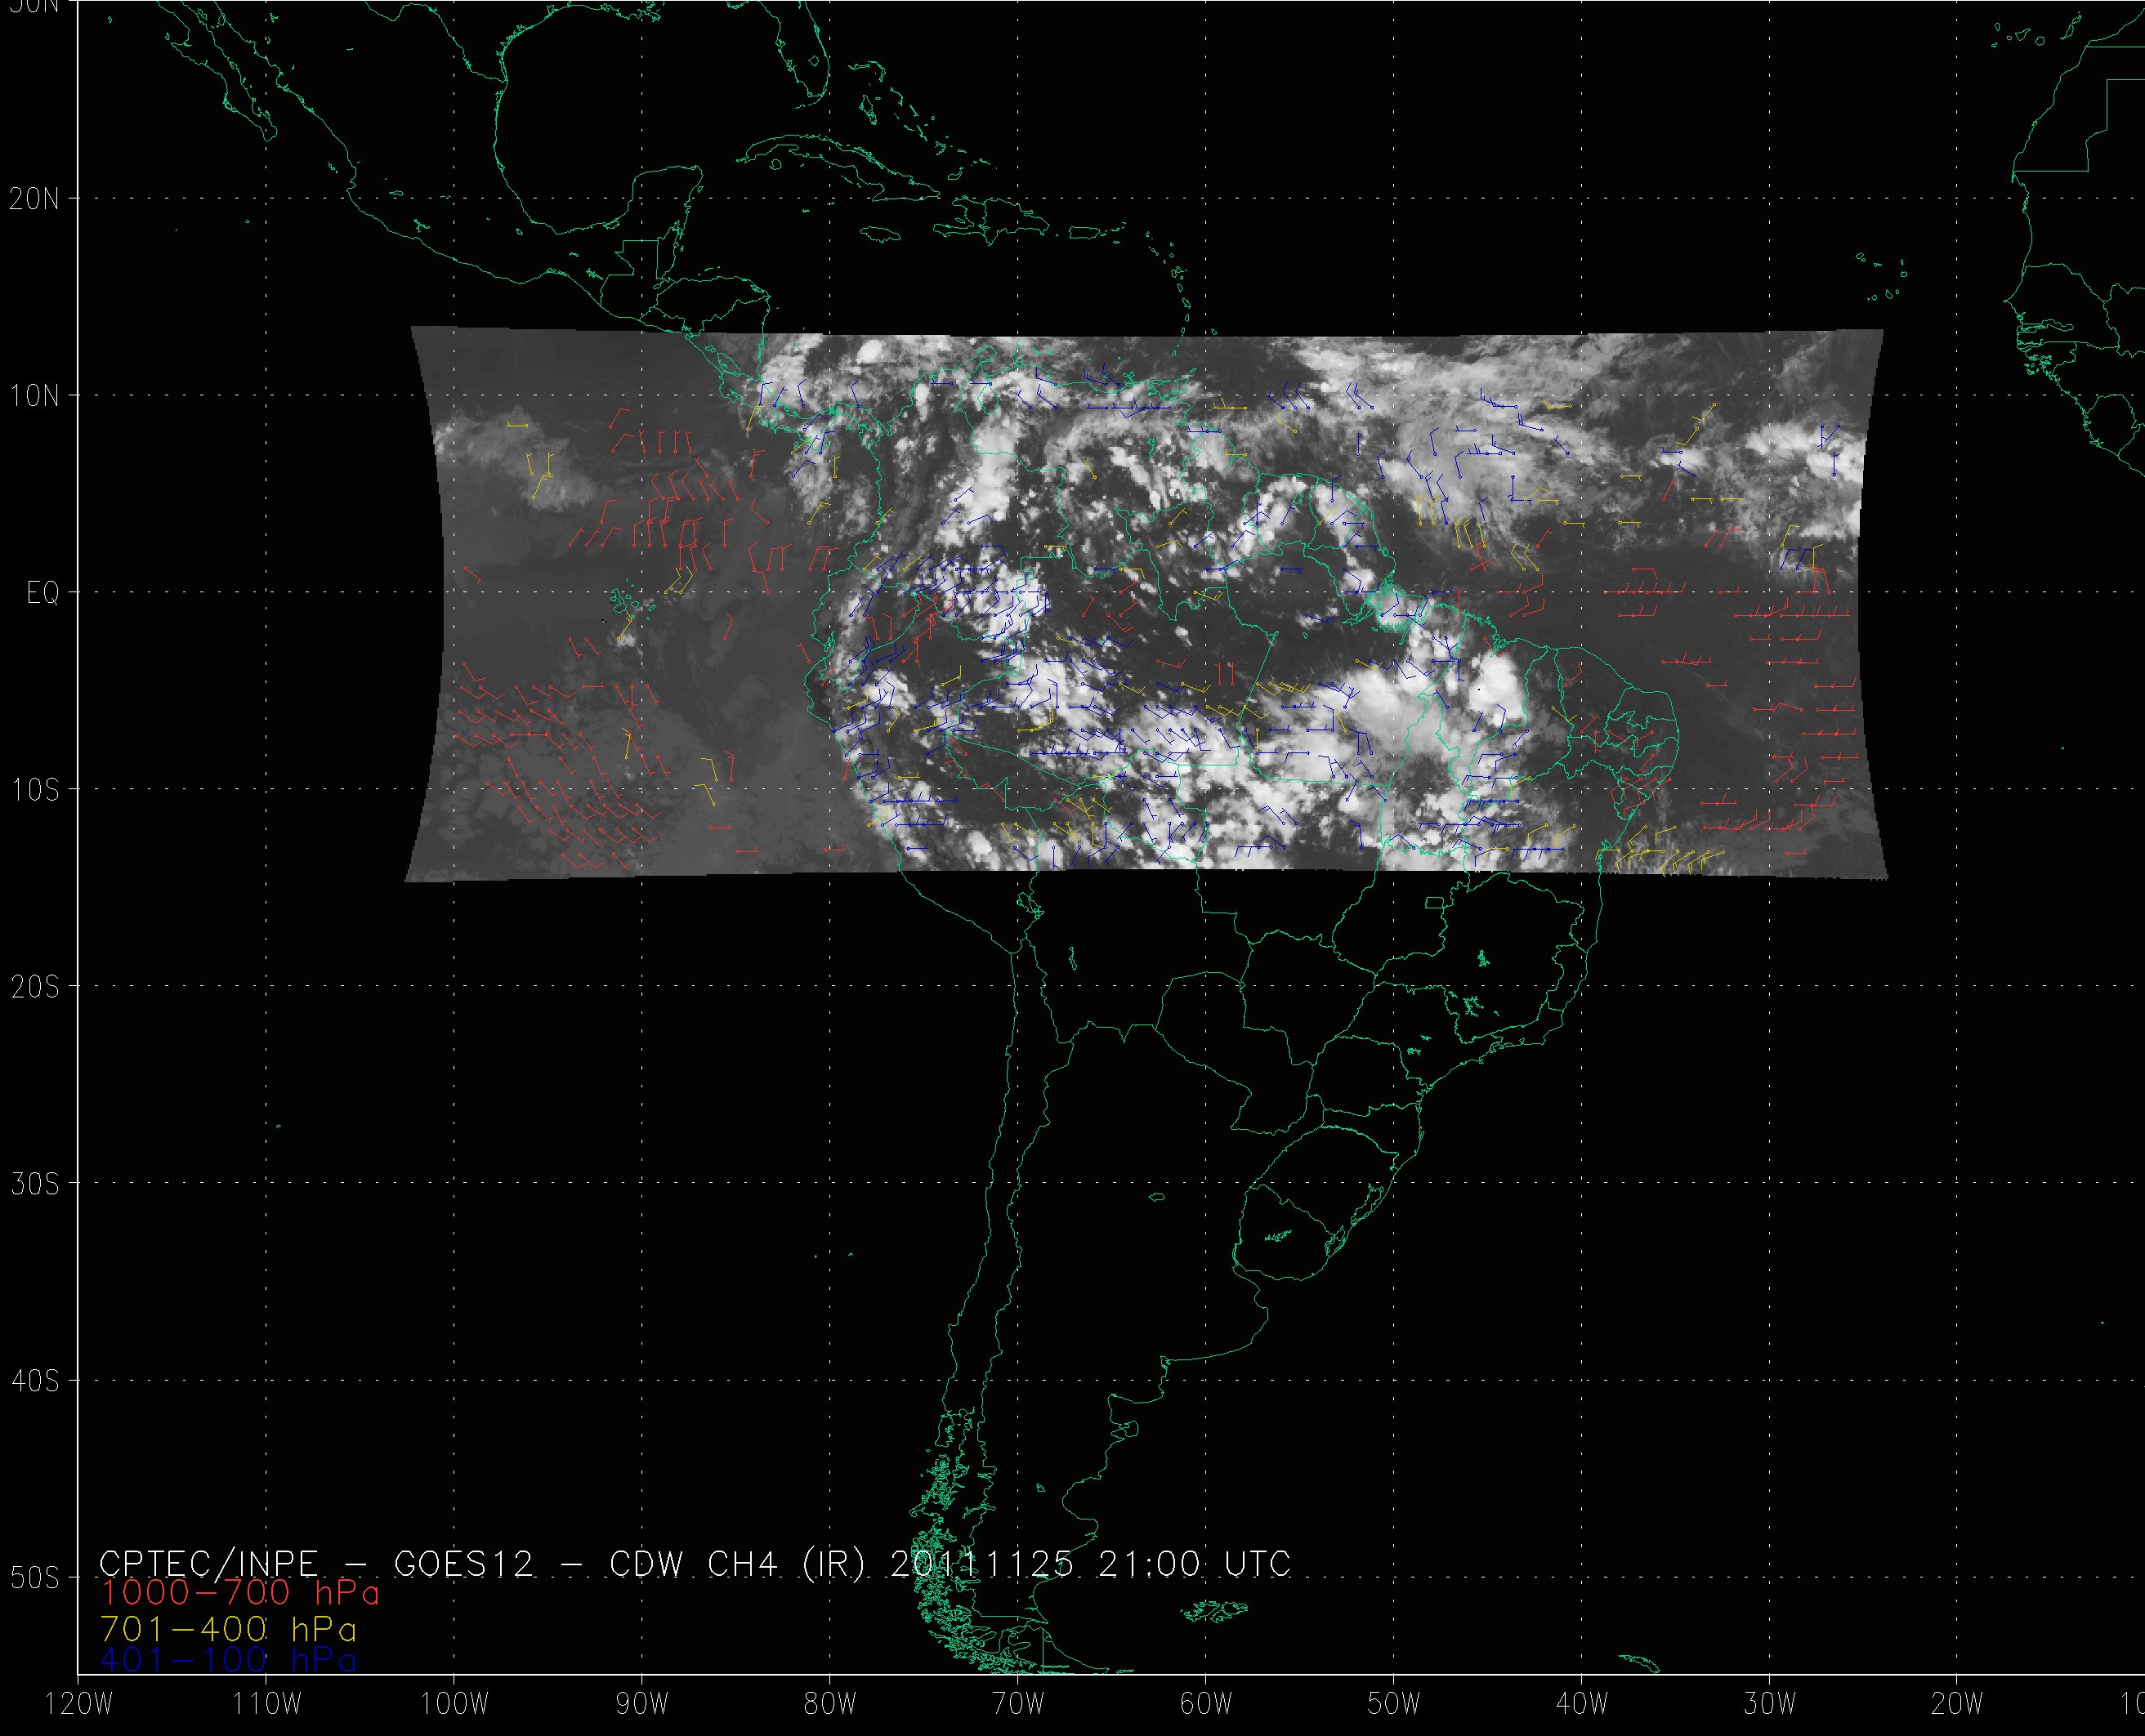This screenshot has width=2145, height=1736.
Task: Click the blue 401-100 hPa legend entry
Action: pos(228,1660)
